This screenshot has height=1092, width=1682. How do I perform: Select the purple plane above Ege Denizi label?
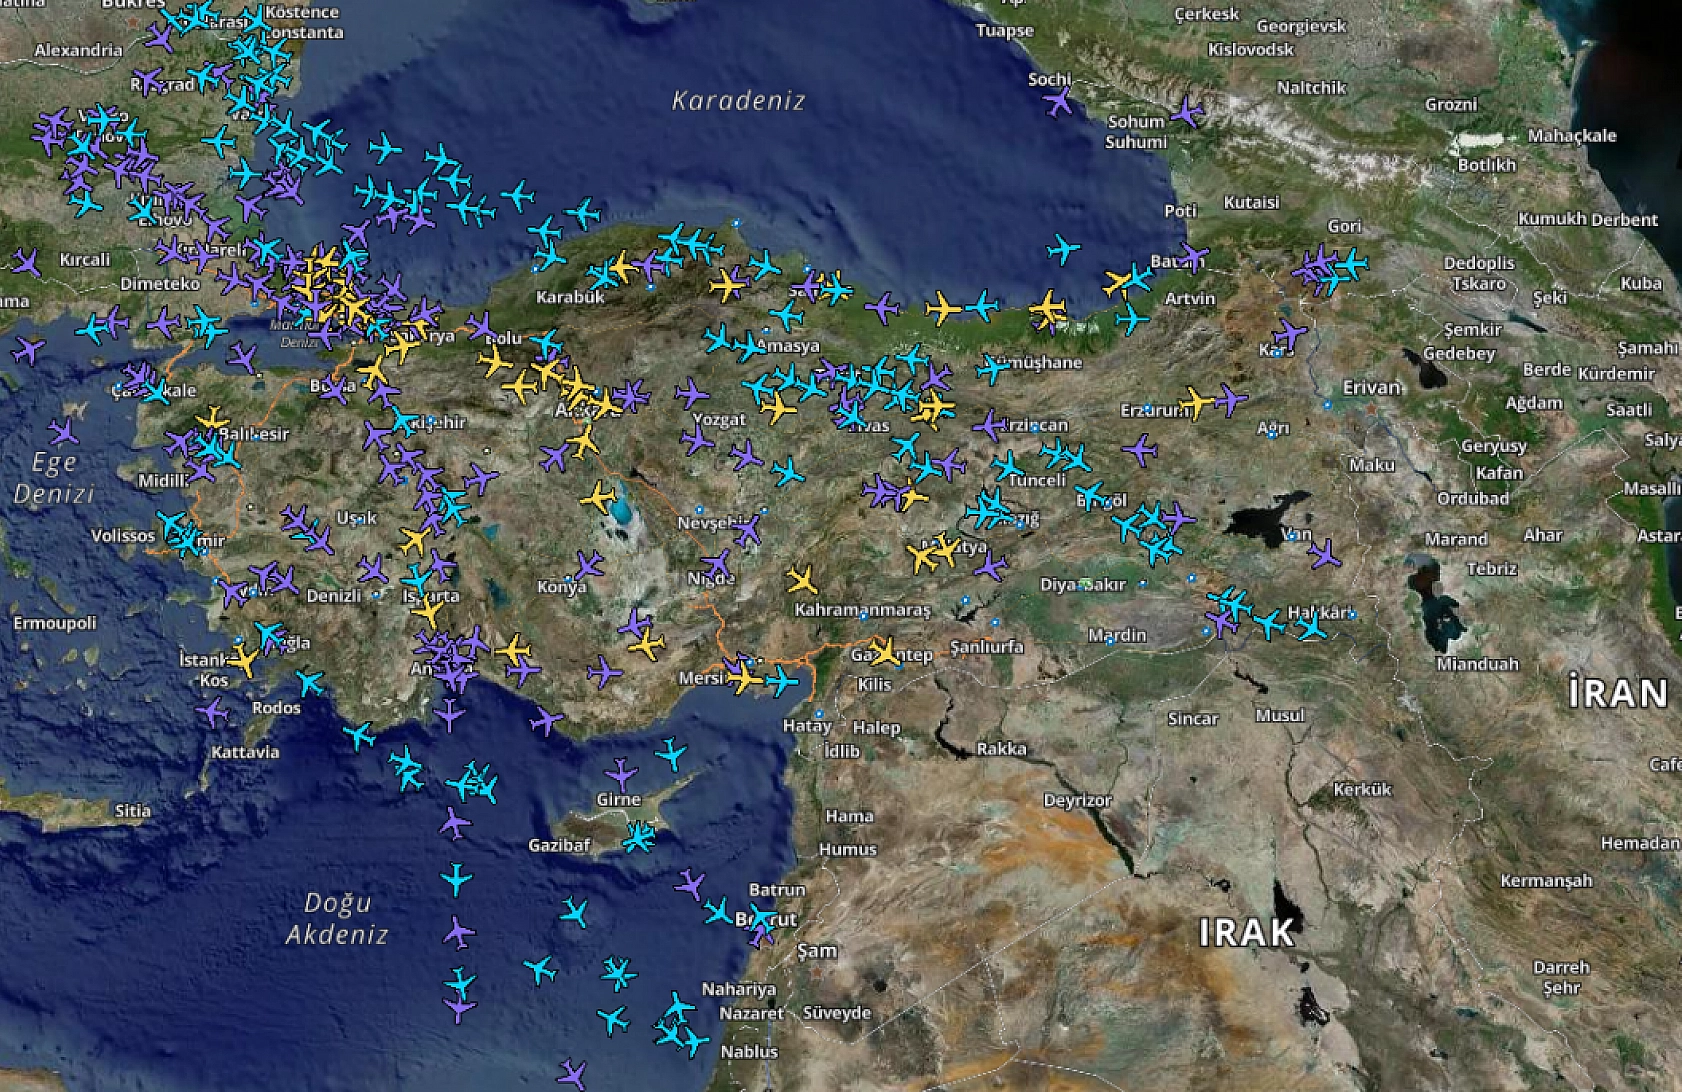point(64,432)
